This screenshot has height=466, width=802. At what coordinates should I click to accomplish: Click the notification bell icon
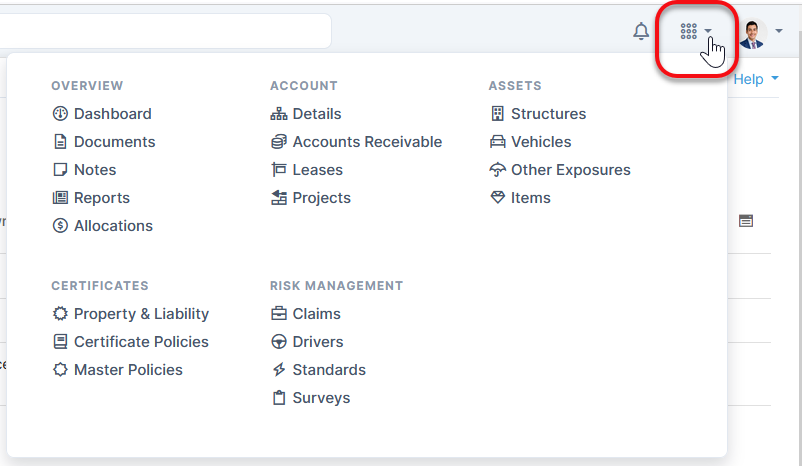tap(641, 32)
